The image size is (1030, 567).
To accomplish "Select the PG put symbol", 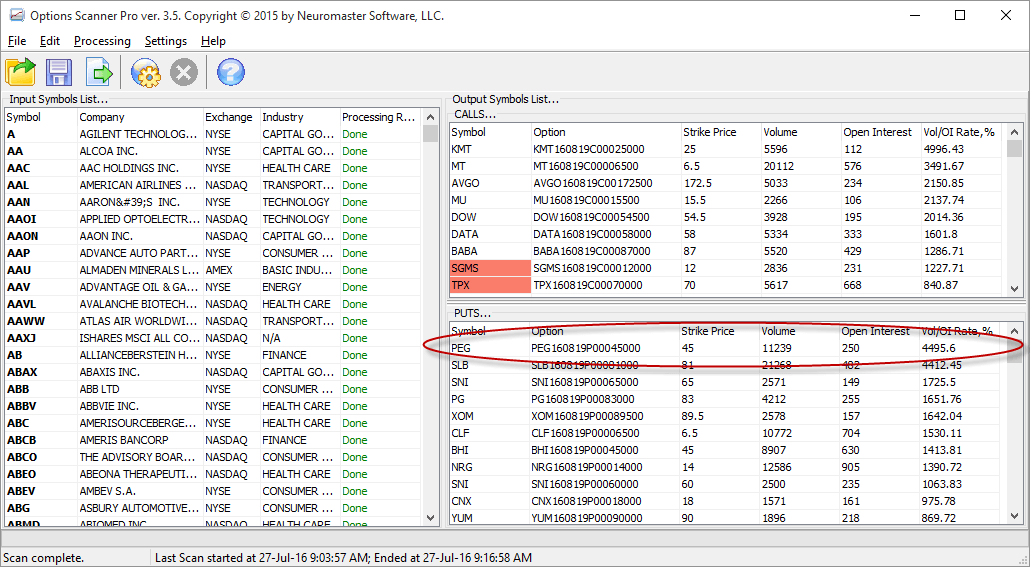I will tap(458, 399).
